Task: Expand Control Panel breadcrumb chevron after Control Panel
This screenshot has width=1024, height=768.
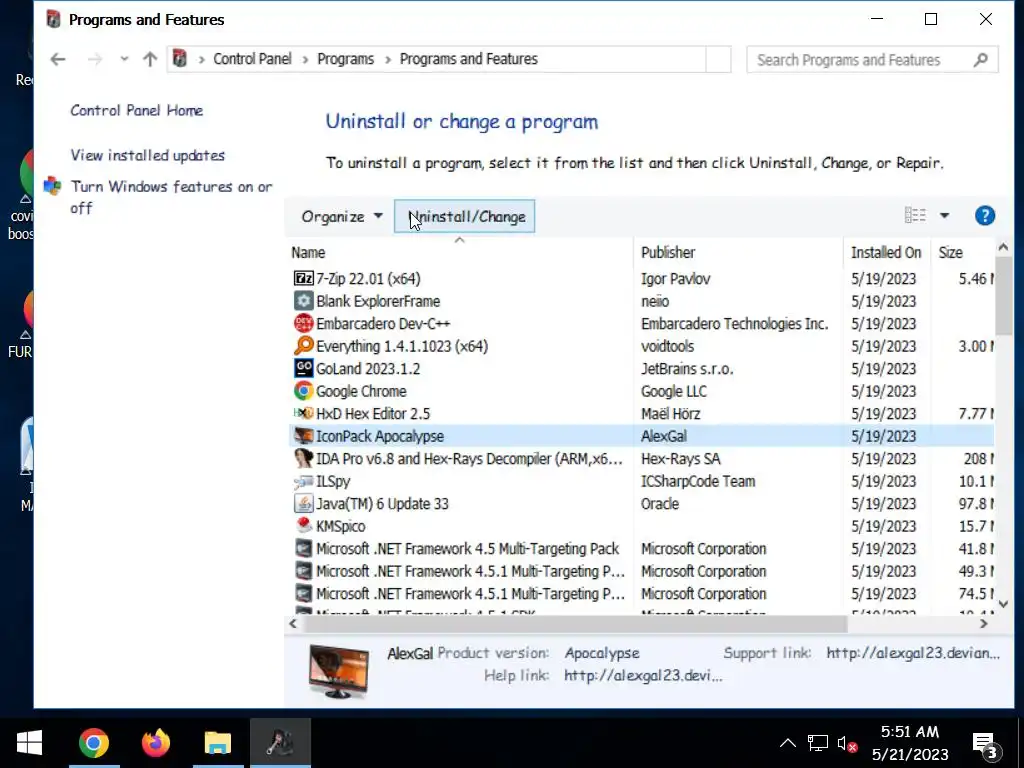Action: (x=305, y=59)
